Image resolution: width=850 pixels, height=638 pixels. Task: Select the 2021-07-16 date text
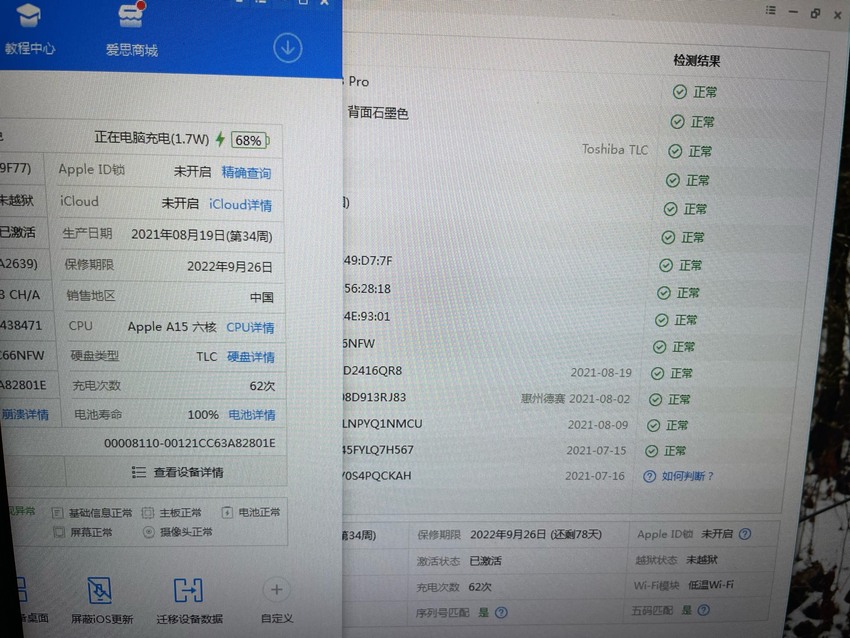595,476
